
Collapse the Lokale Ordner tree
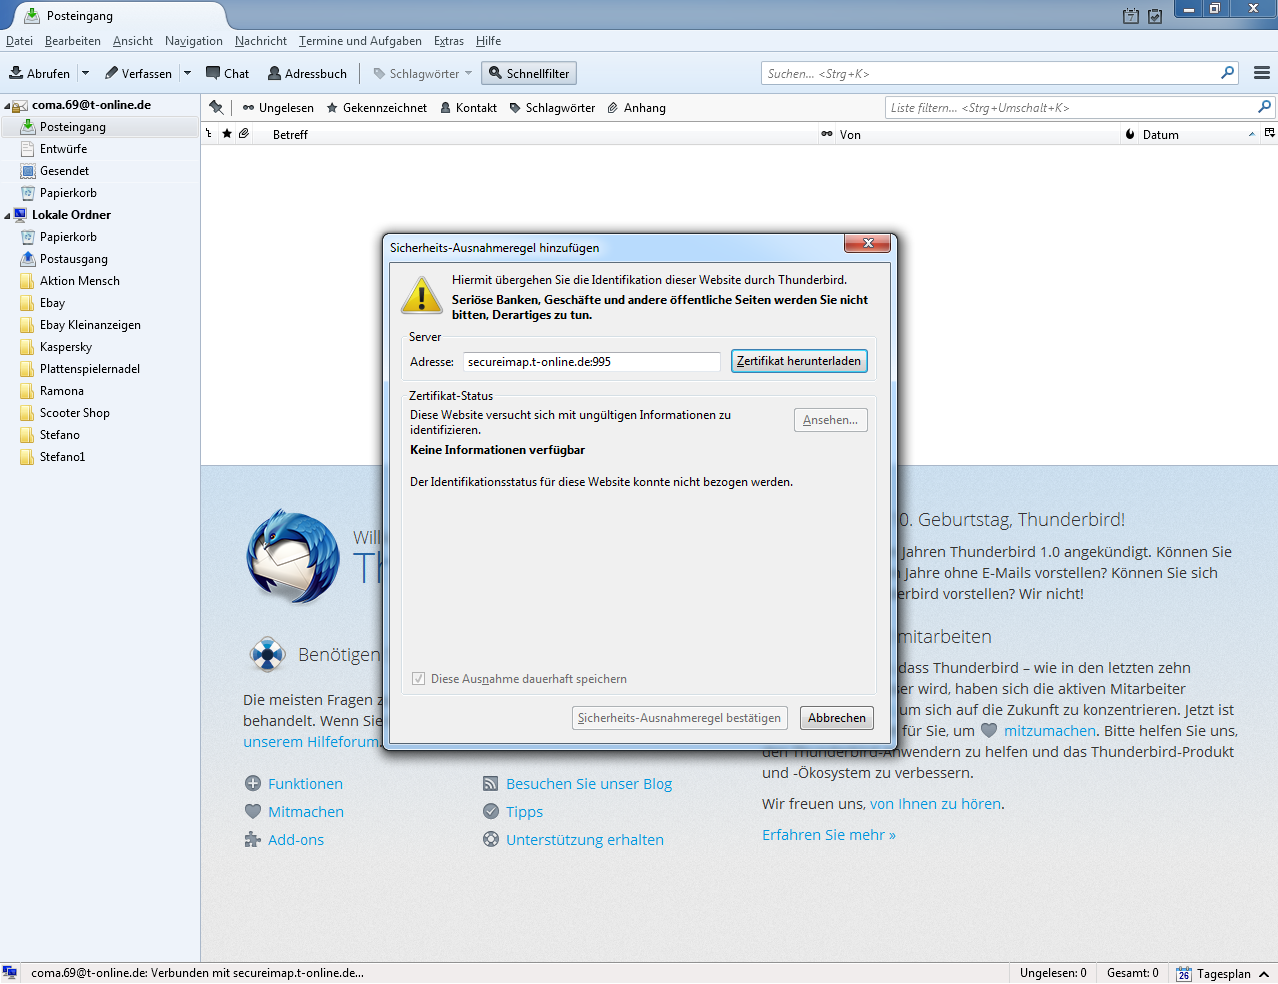pos(7,215)
